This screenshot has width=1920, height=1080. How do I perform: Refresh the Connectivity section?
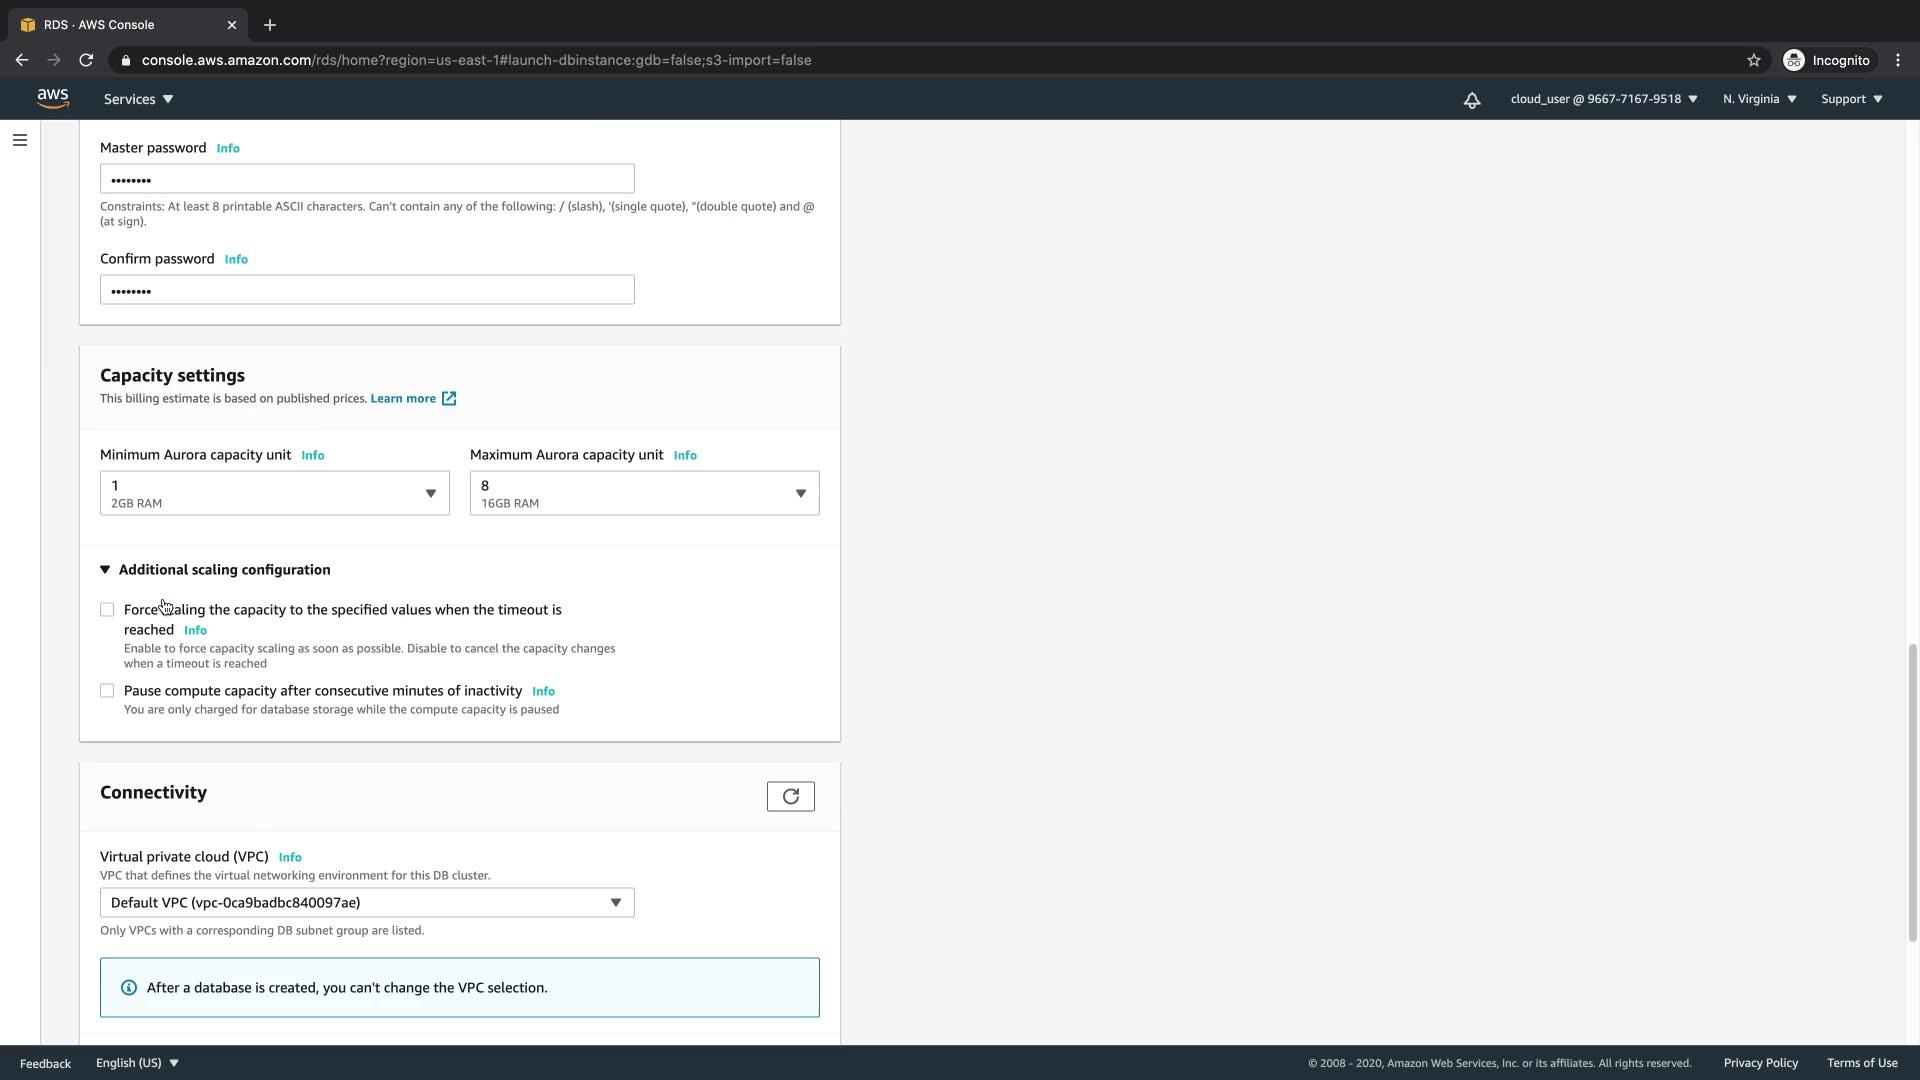click(x=790, y=796)
